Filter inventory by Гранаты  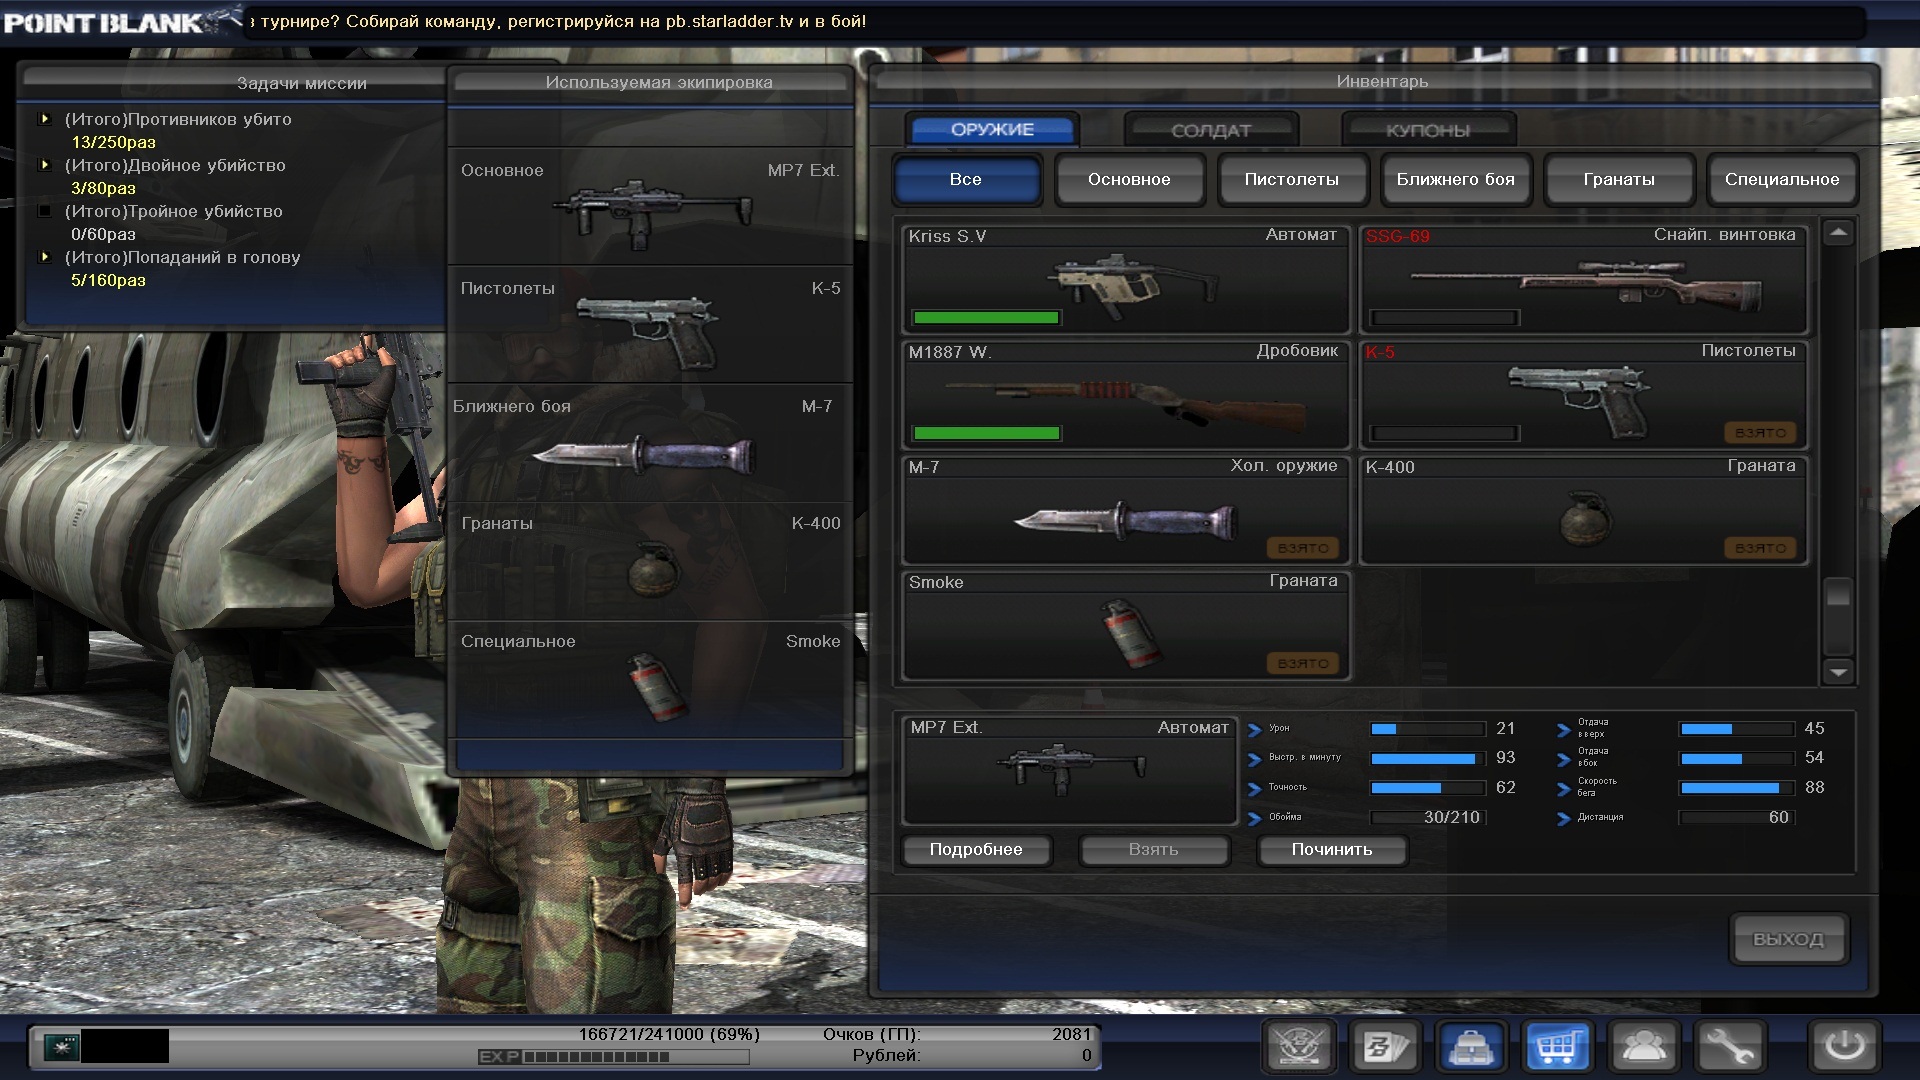pyautogui.click(x=1618, y=180)
